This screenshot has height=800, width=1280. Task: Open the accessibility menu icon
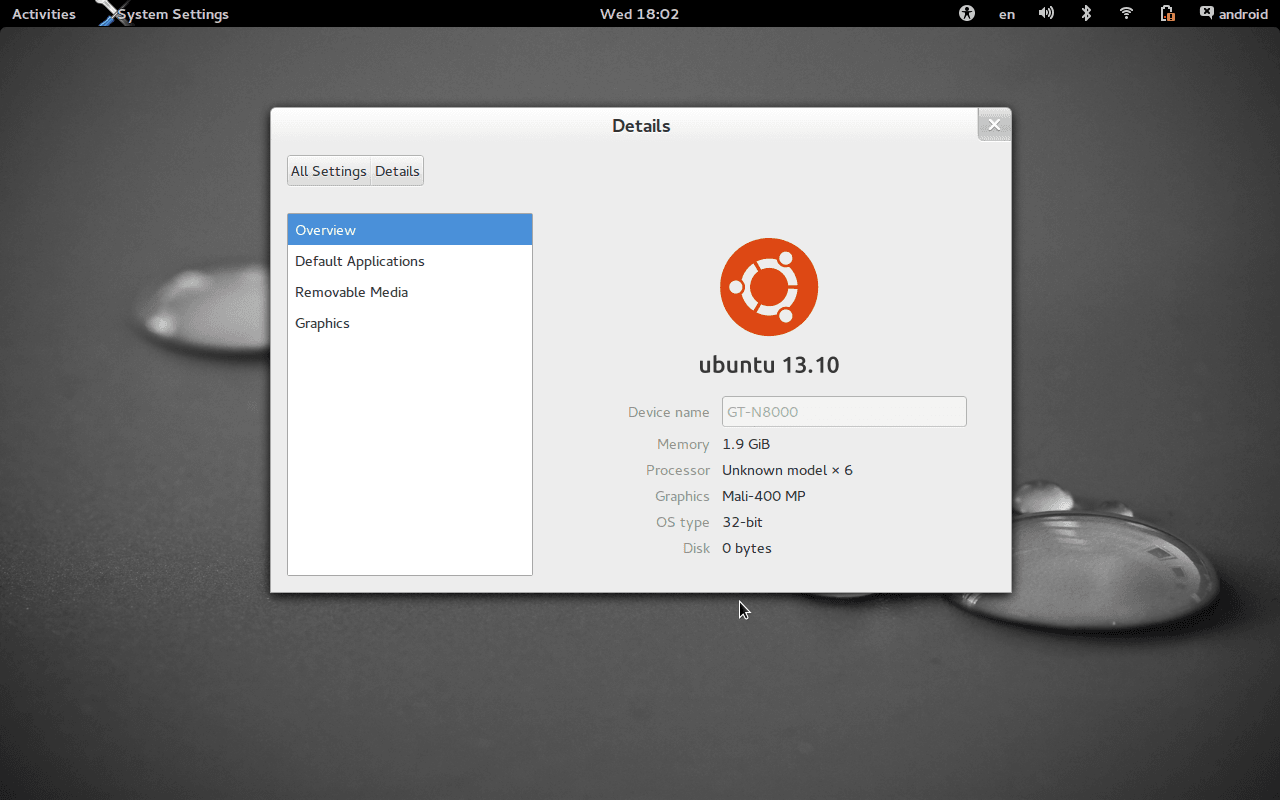pyautogui.click(x=967, y=13)
